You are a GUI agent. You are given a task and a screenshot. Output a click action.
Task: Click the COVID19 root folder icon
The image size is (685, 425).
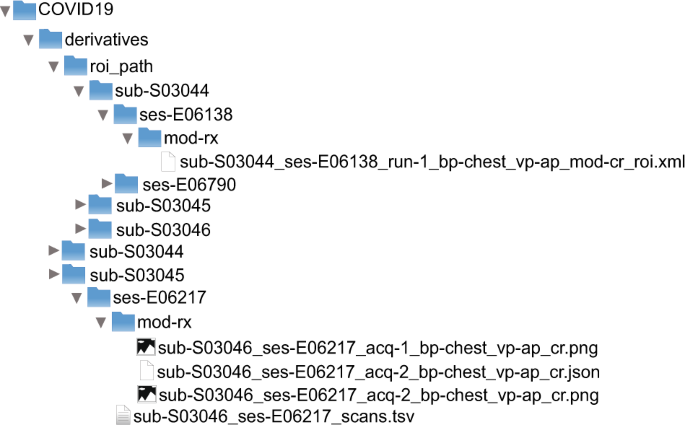pyautogui.click(x=27, y=15)
